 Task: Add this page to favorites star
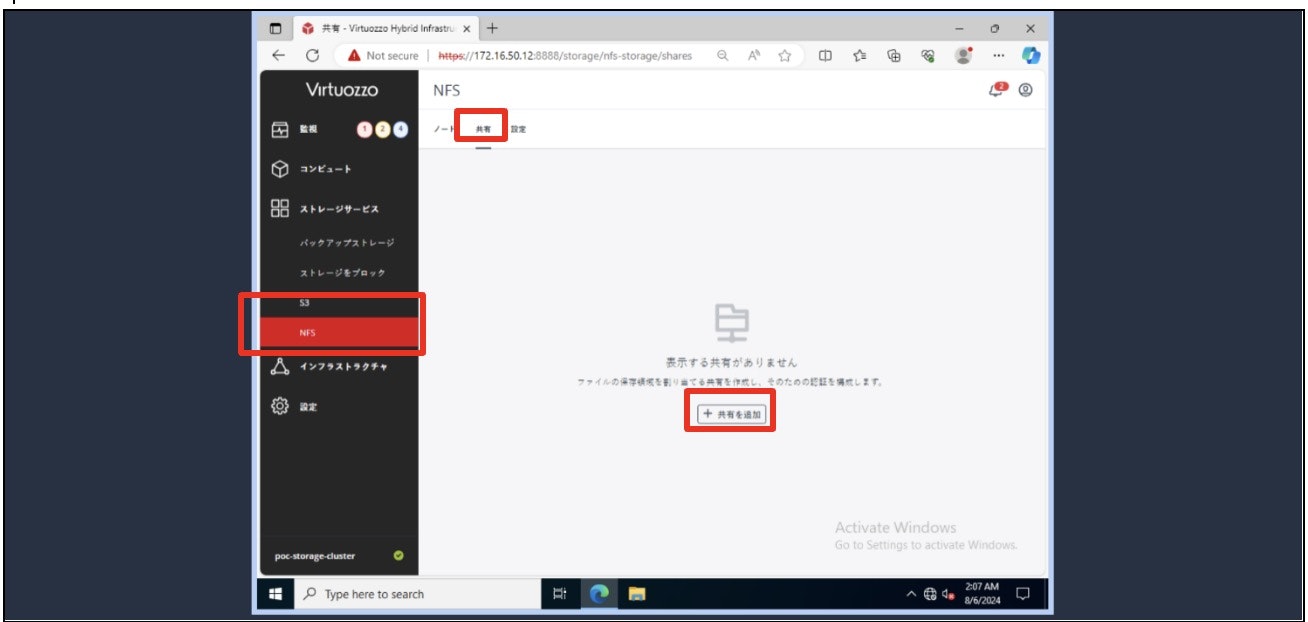coord(785,56)
